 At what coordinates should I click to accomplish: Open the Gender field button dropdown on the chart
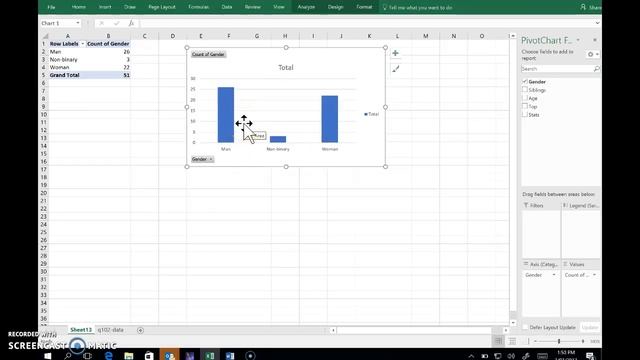pos(211,159)
